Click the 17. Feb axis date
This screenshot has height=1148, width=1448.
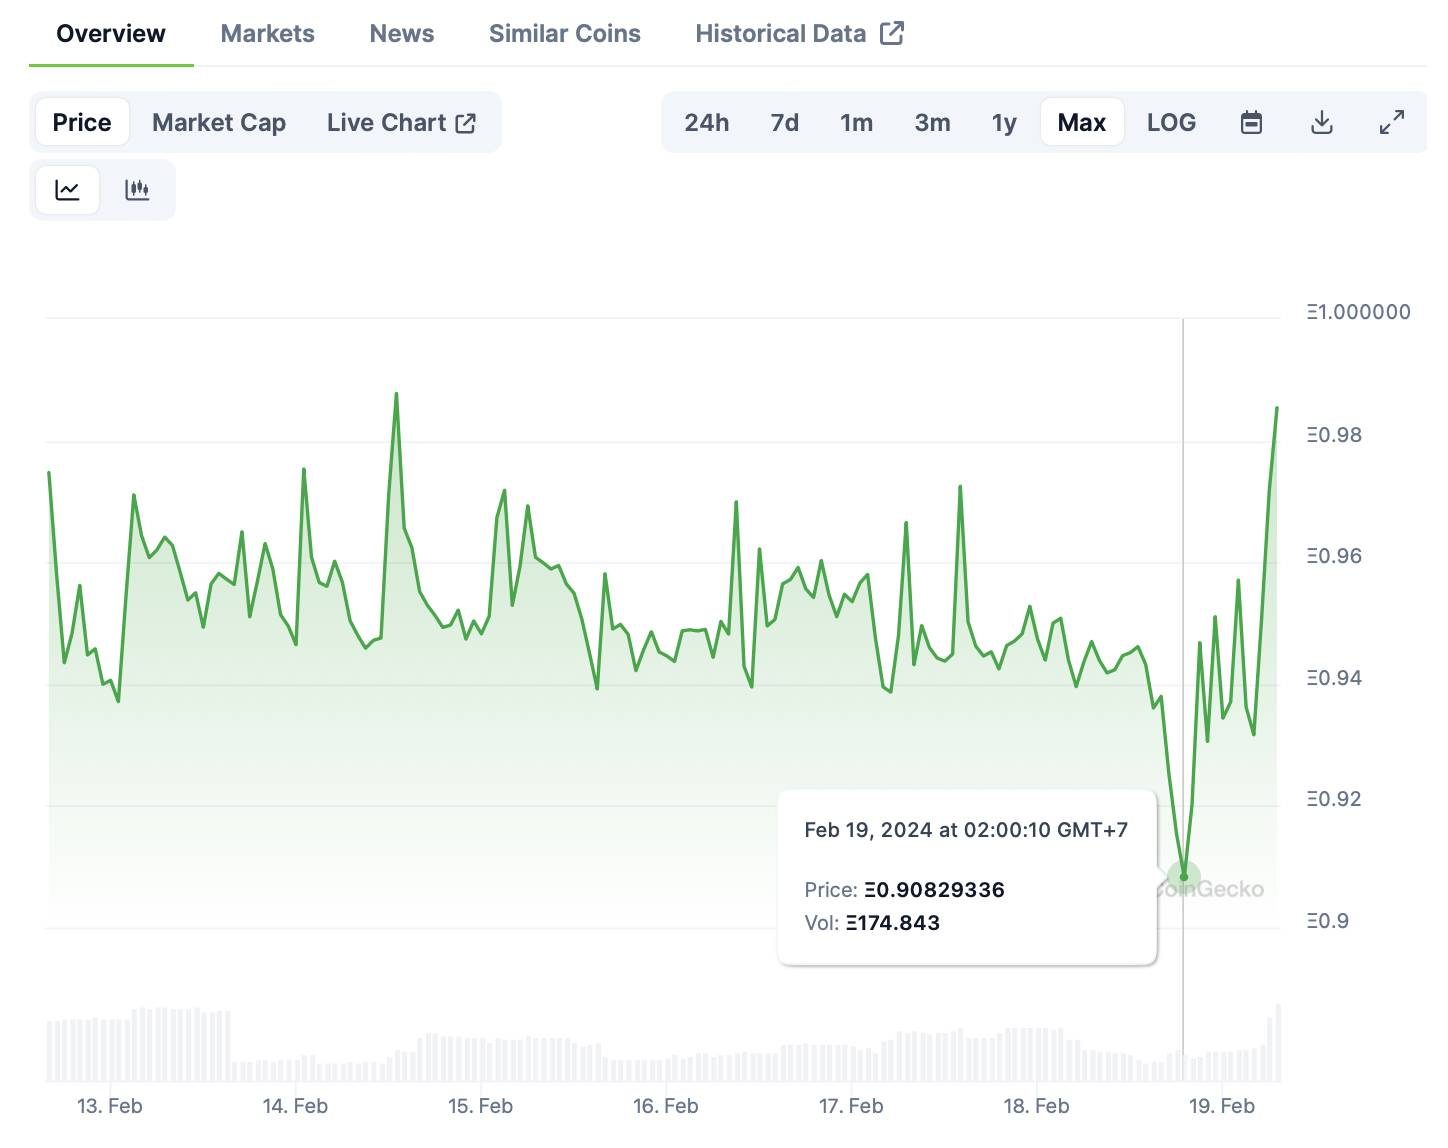(851, 1106)
